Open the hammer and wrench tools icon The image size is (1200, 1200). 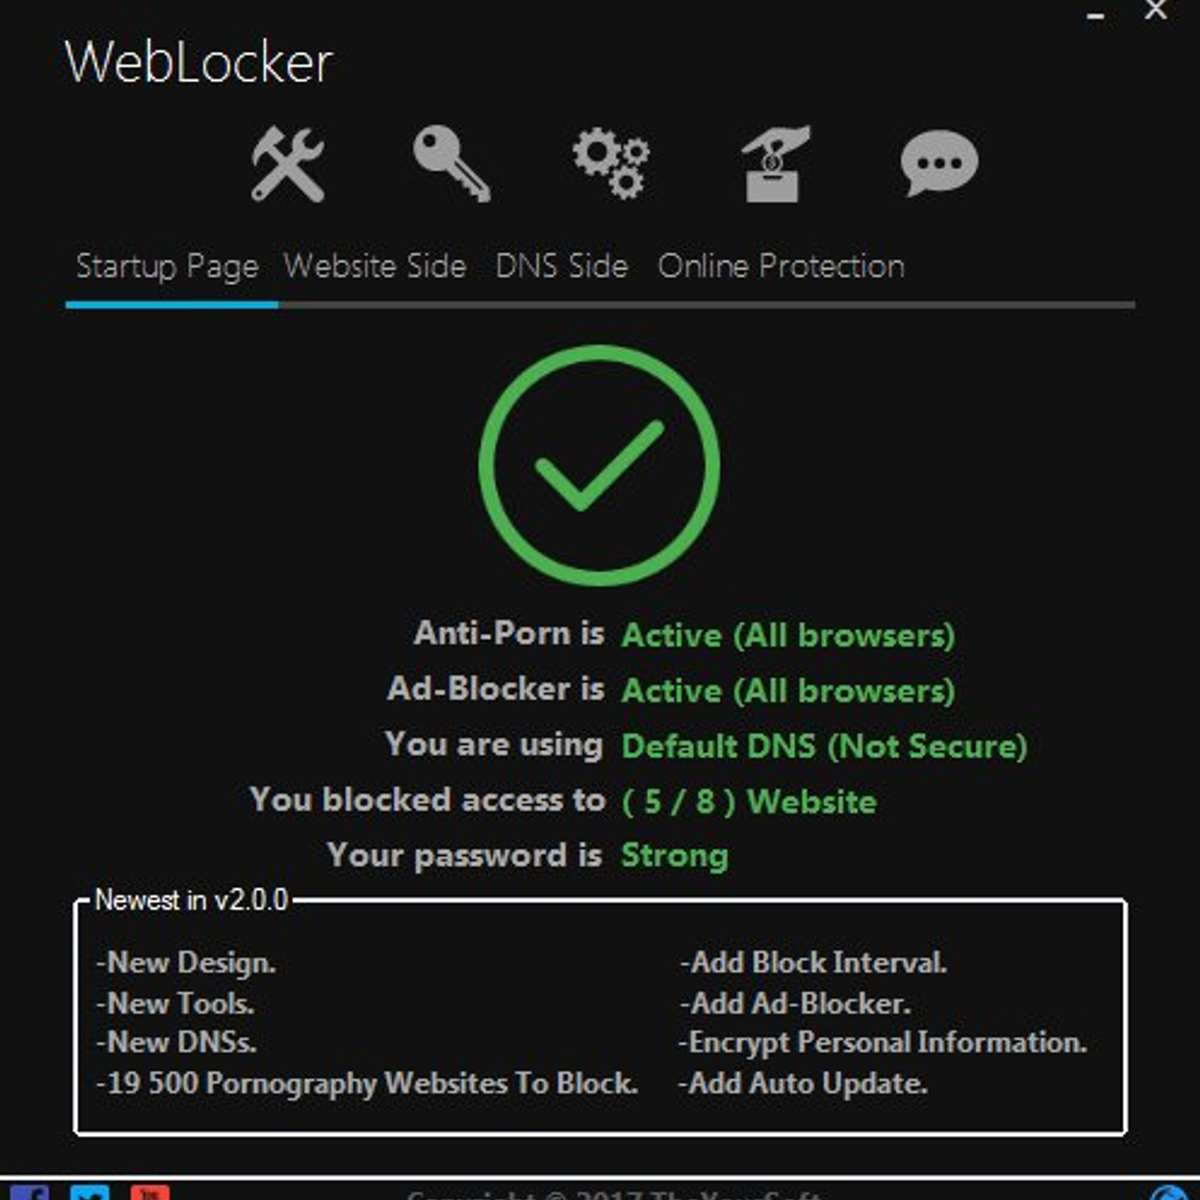click(288, 165)
